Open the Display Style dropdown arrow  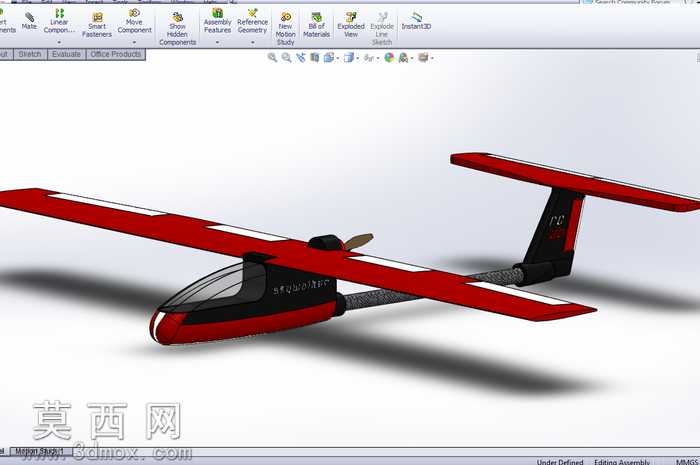tap(357, 58)
